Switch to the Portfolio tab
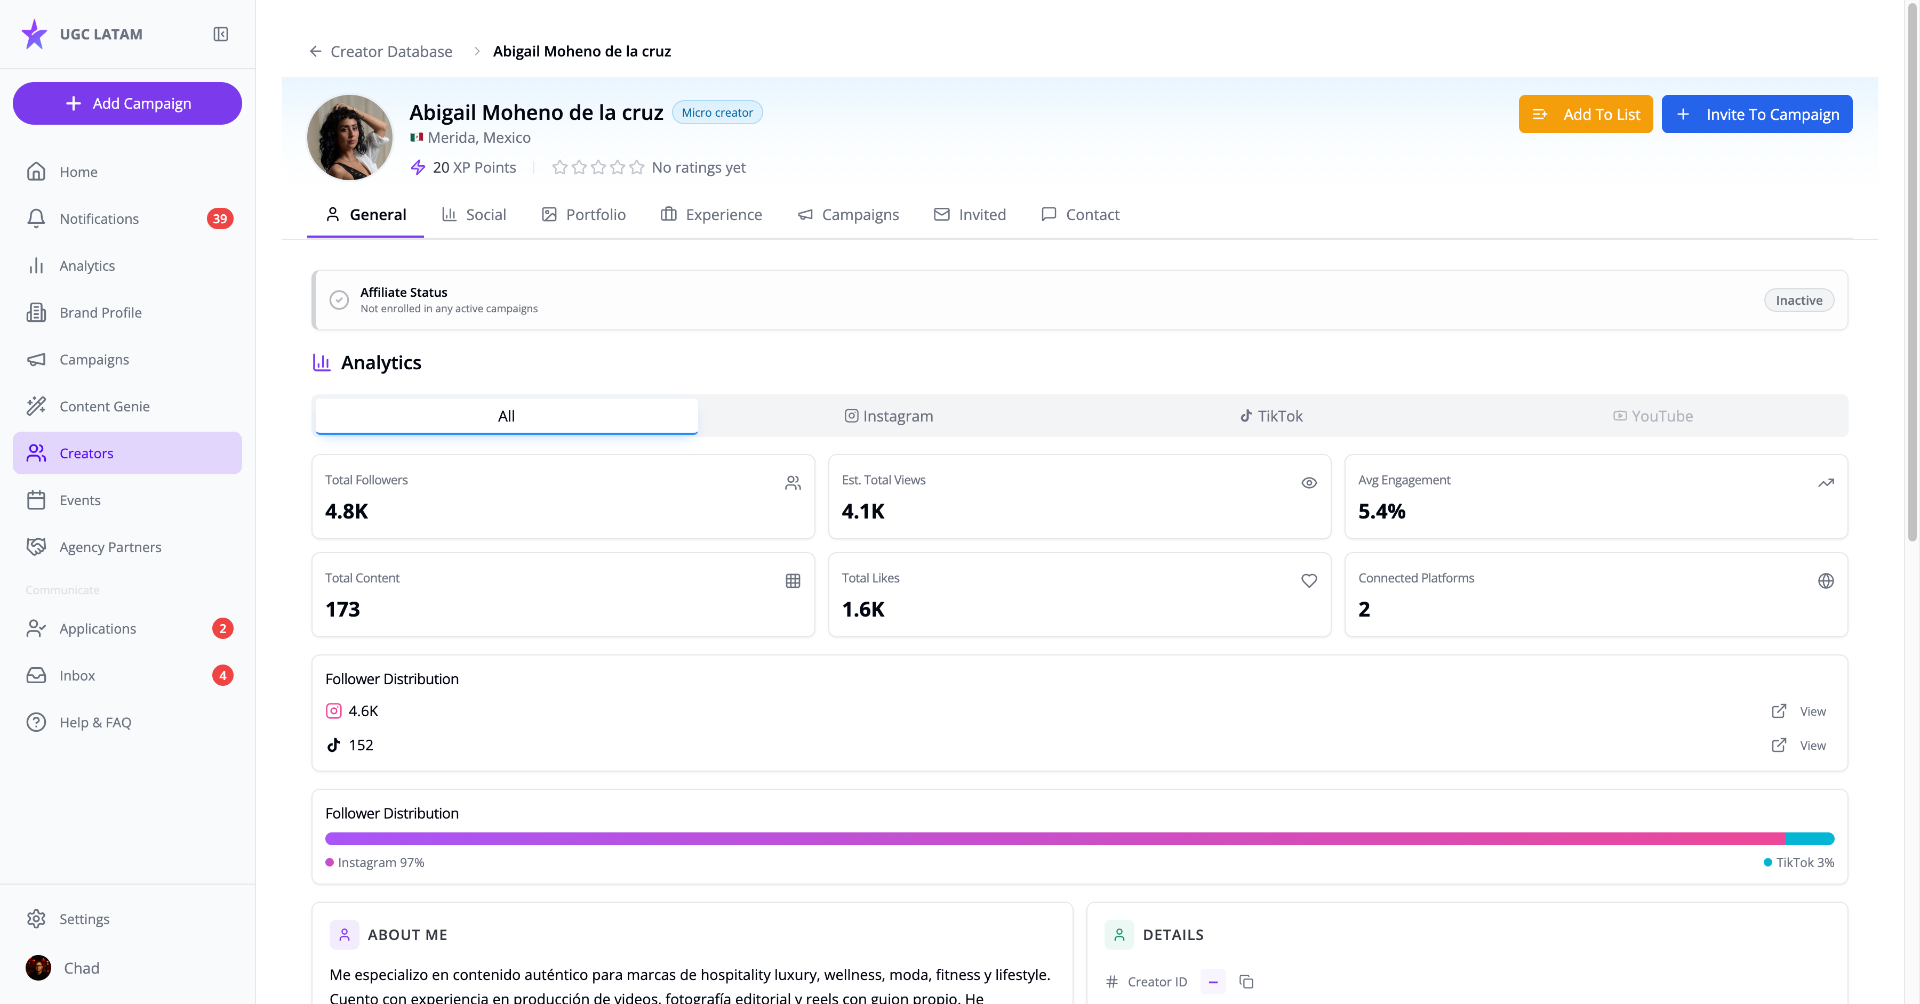The image size is (1920, 1004). (584, 215)
